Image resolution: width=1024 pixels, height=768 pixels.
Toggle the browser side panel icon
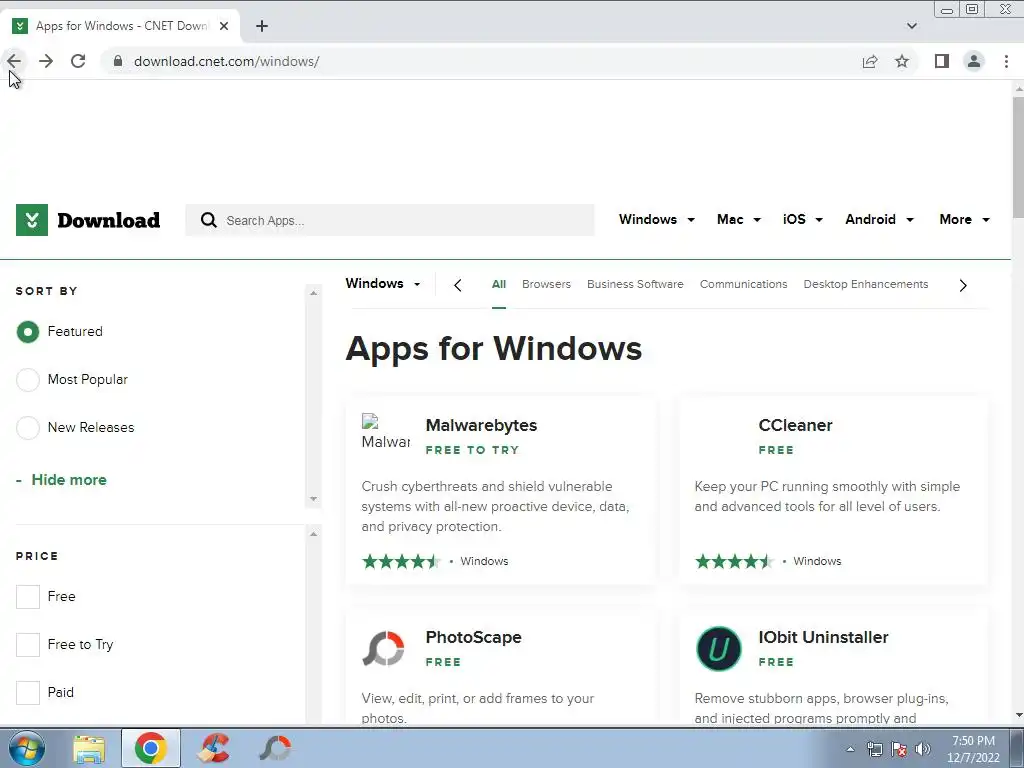(x=941, y=61)
